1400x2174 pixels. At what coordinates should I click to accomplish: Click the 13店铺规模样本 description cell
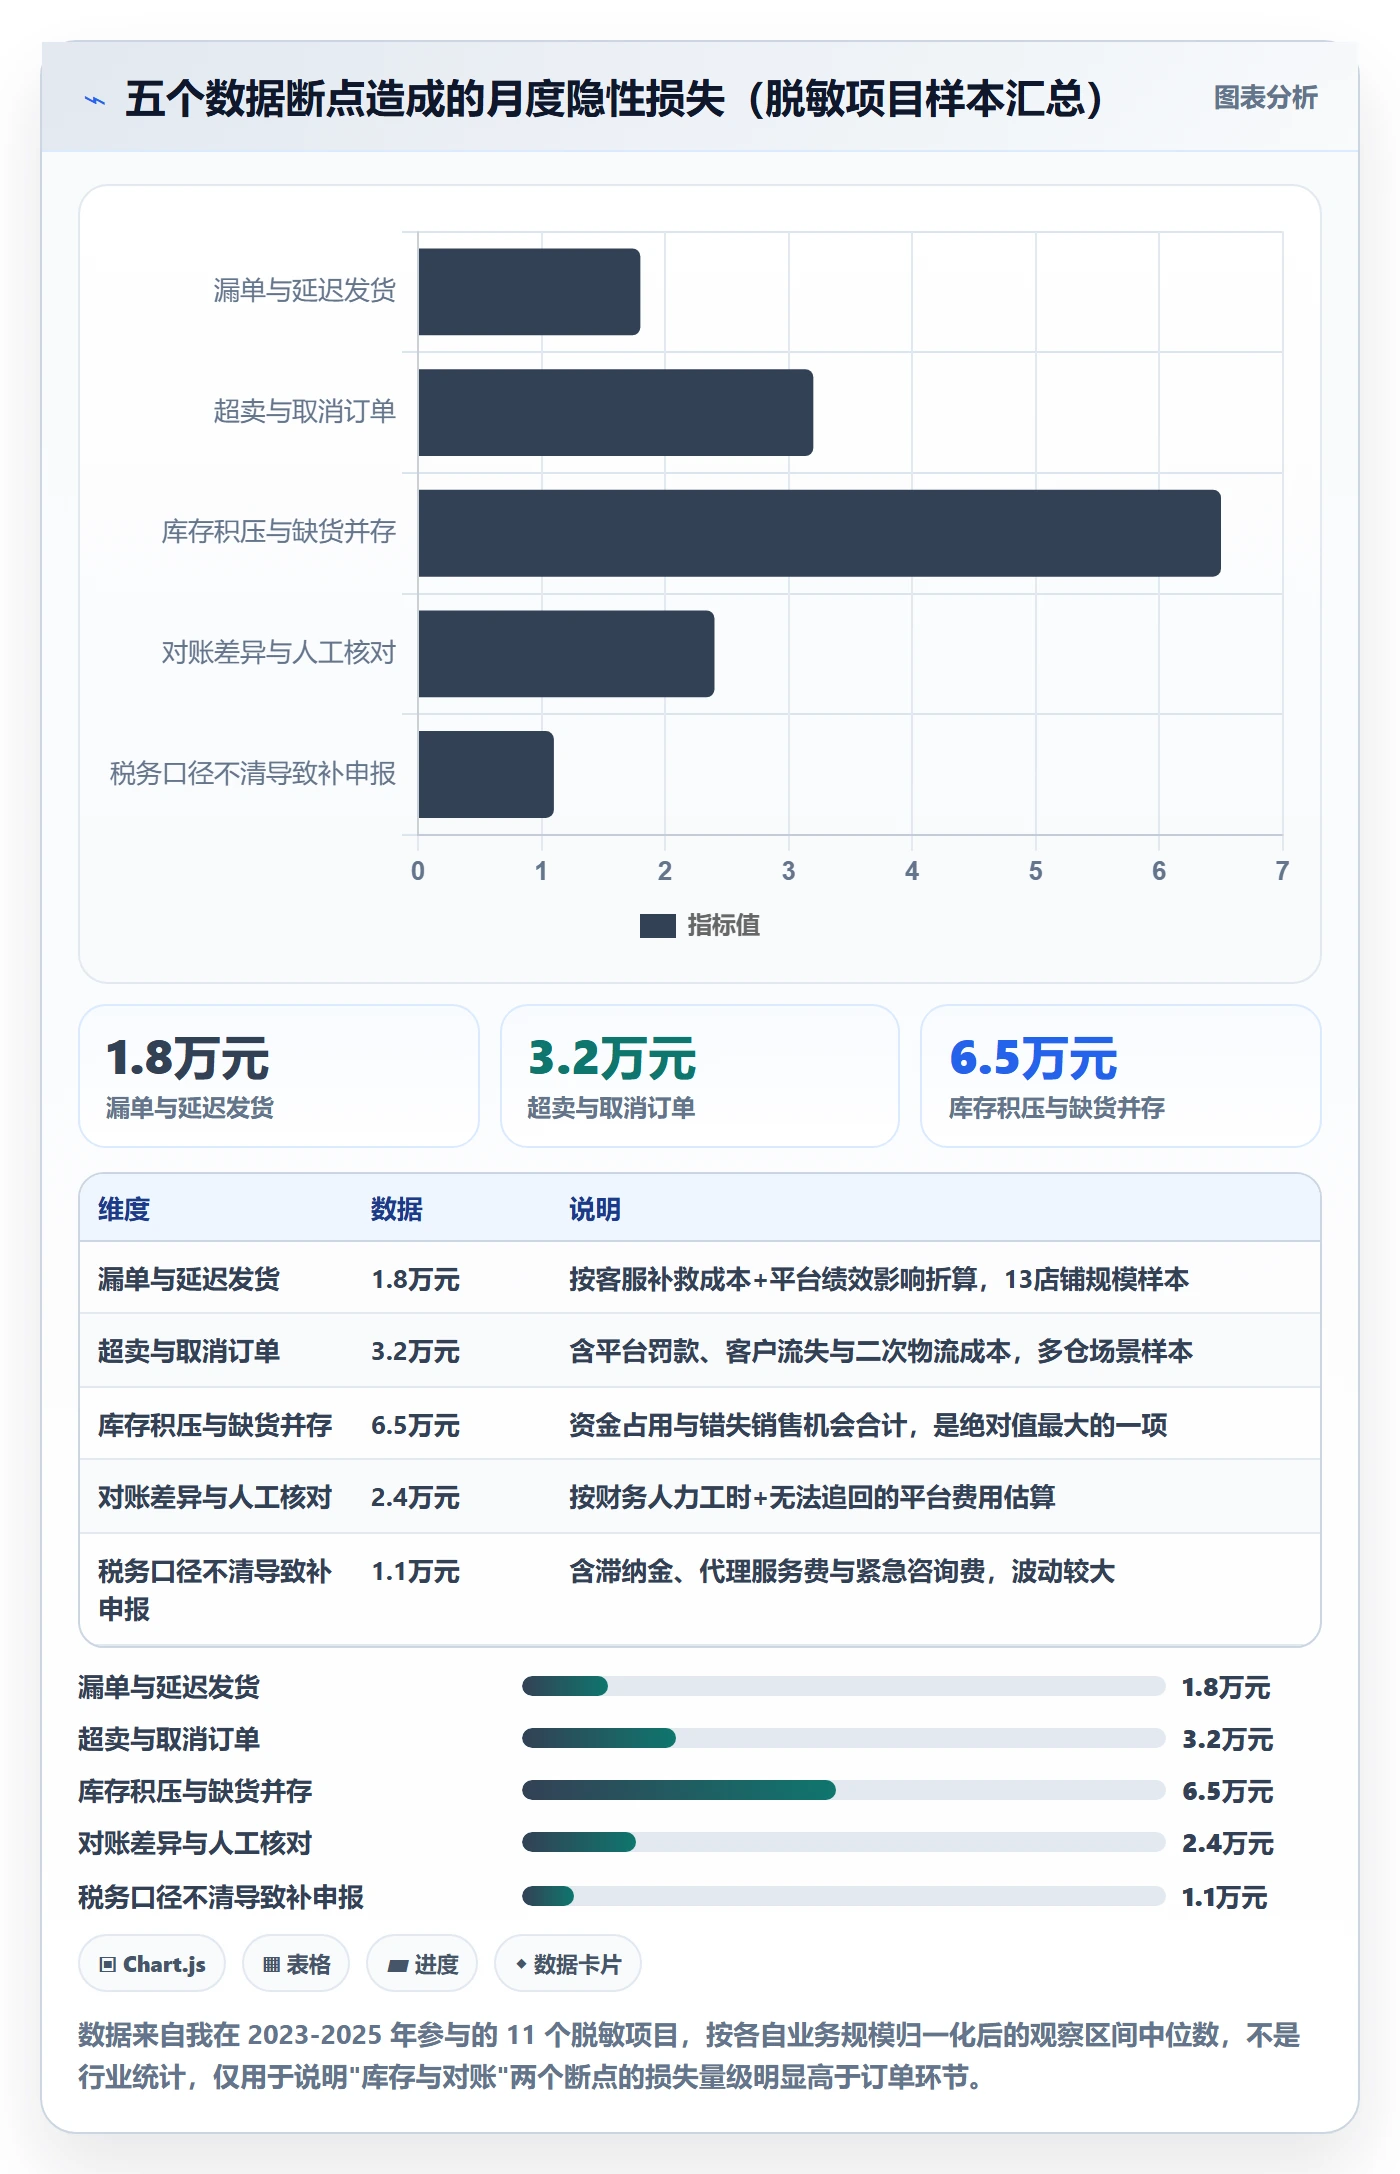879,1279
